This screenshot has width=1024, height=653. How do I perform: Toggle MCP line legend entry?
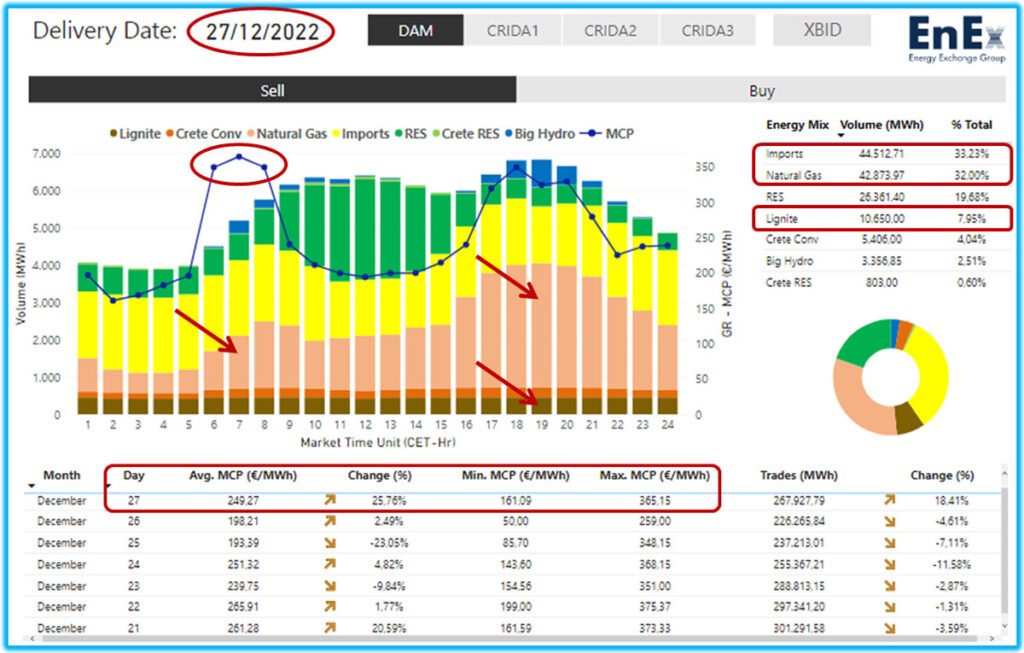[607, 134]
